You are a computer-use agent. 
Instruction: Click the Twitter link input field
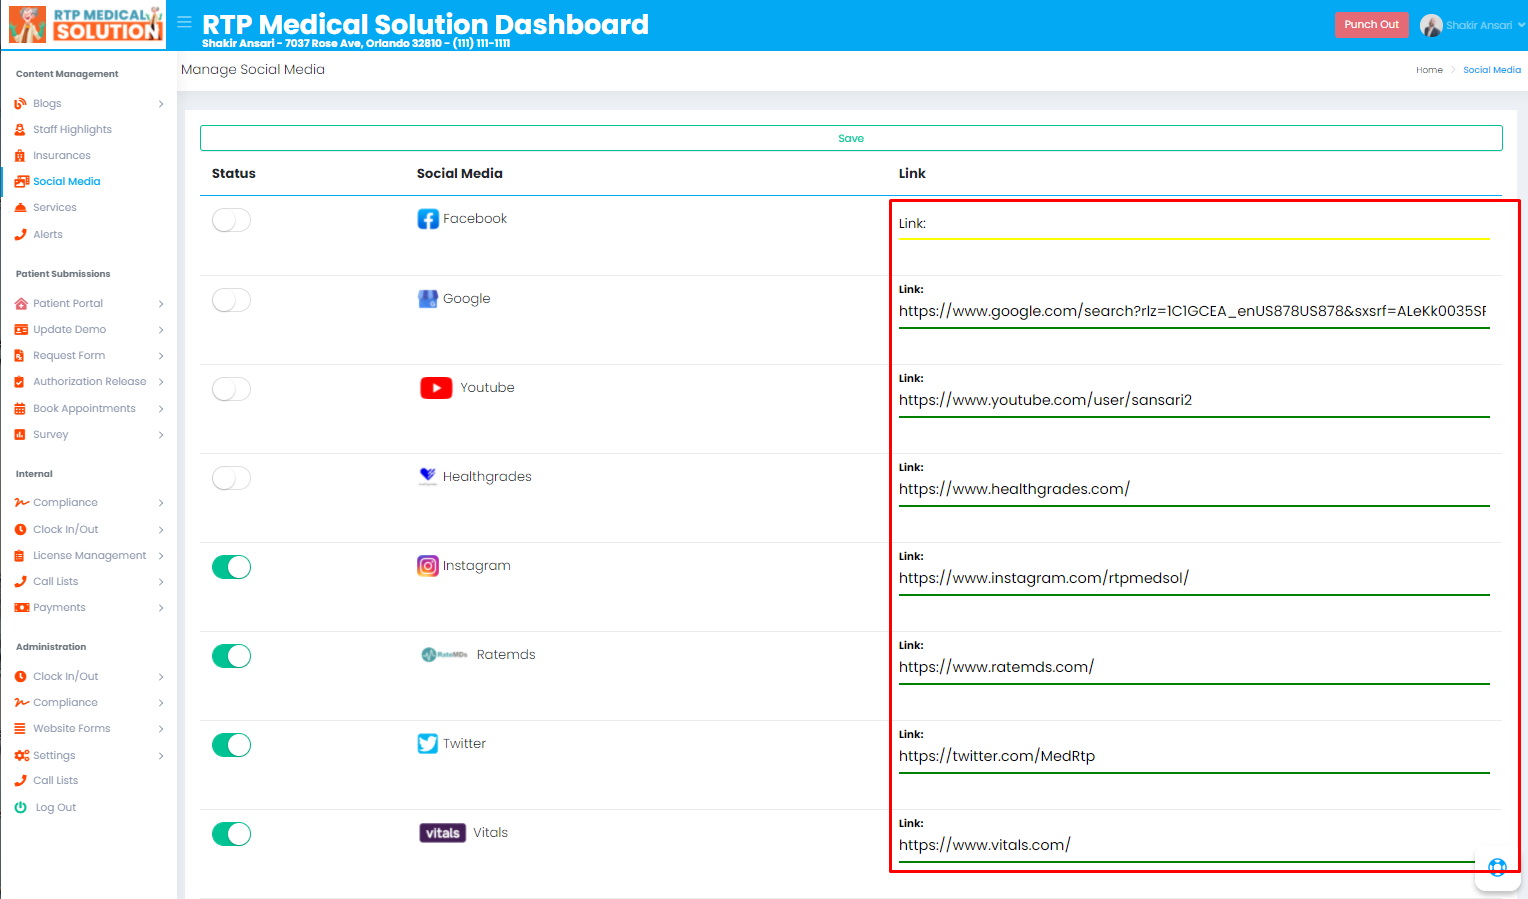(x=1194, y=756)
